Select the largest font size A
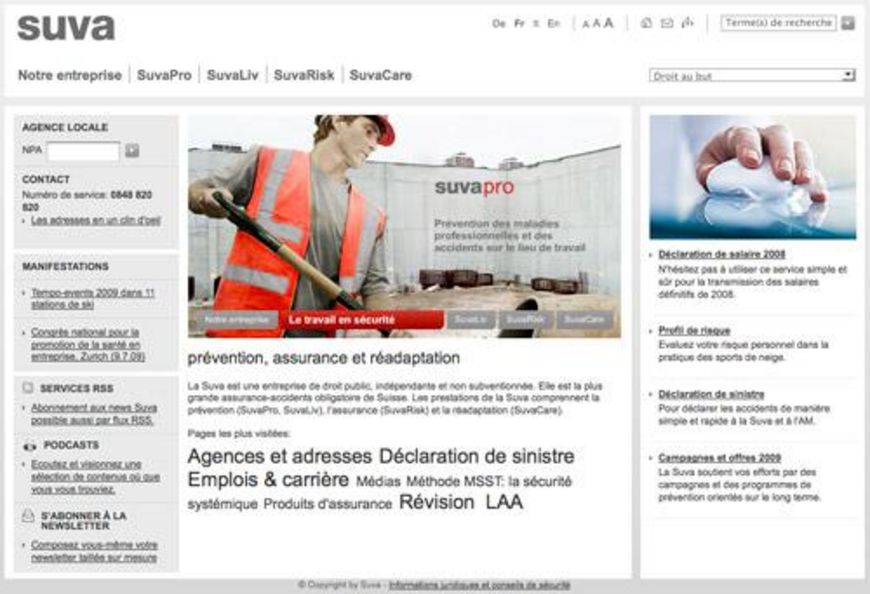870x594 pixels. (609, 23)
